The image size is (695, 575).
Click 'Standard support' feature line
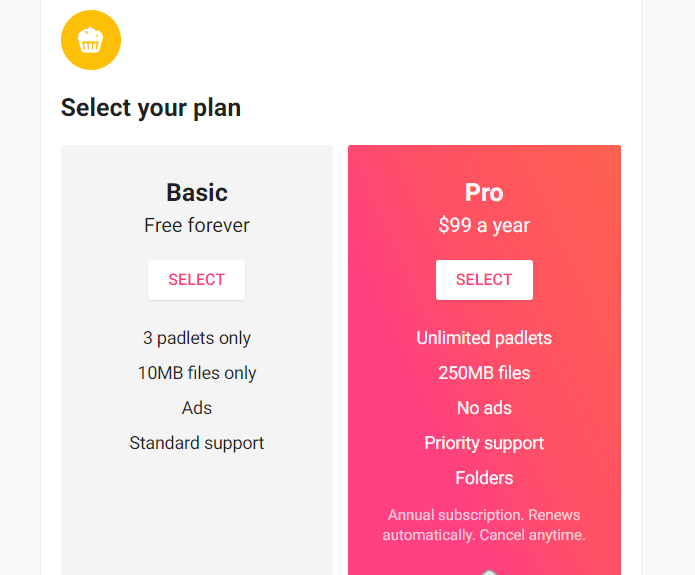point(197,443)
